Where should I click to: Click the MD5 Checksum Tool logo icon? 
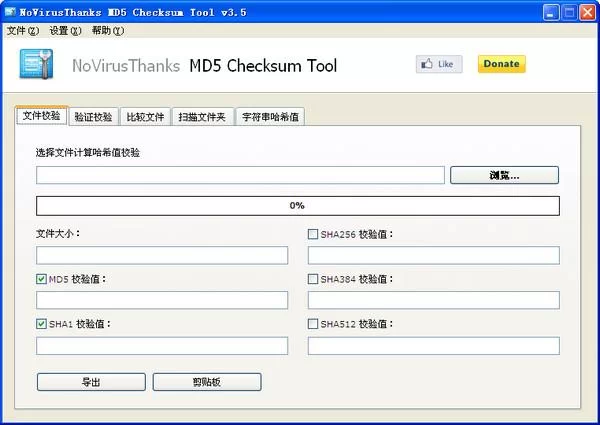click(x=36, y=64)
